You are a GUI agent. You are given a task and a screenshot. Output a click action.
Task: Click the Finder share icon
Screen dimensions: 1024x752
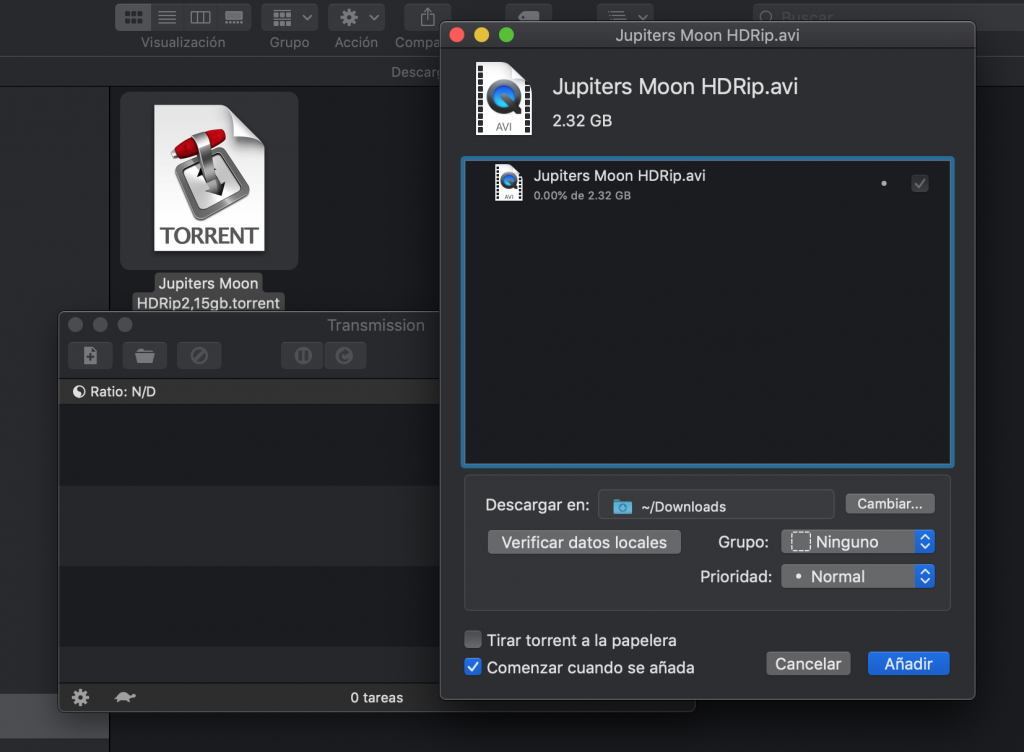click(x=427, y=17)
